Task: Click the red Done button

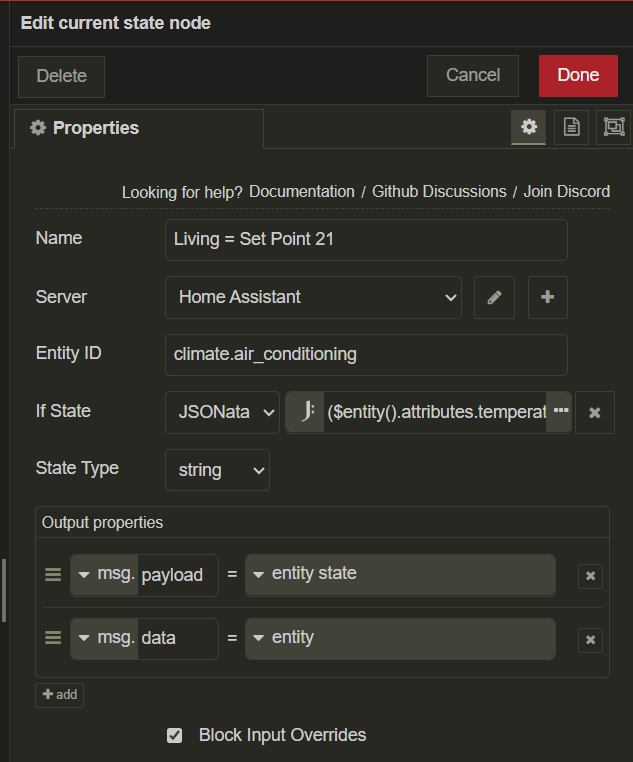Action: click(x=578, y=75)
